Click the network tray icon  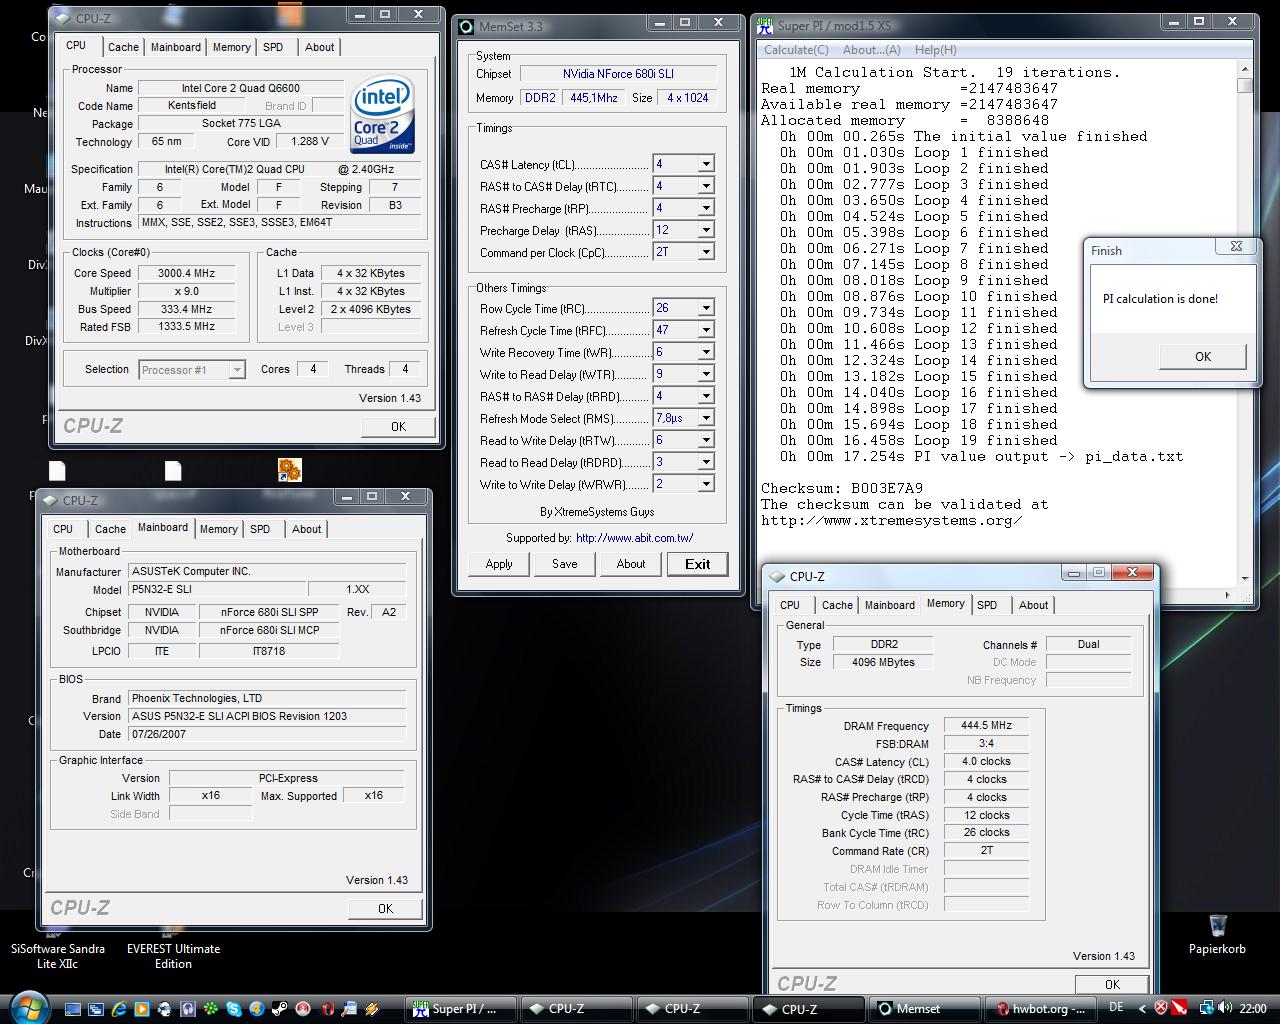click(x=1206, y=1008)
